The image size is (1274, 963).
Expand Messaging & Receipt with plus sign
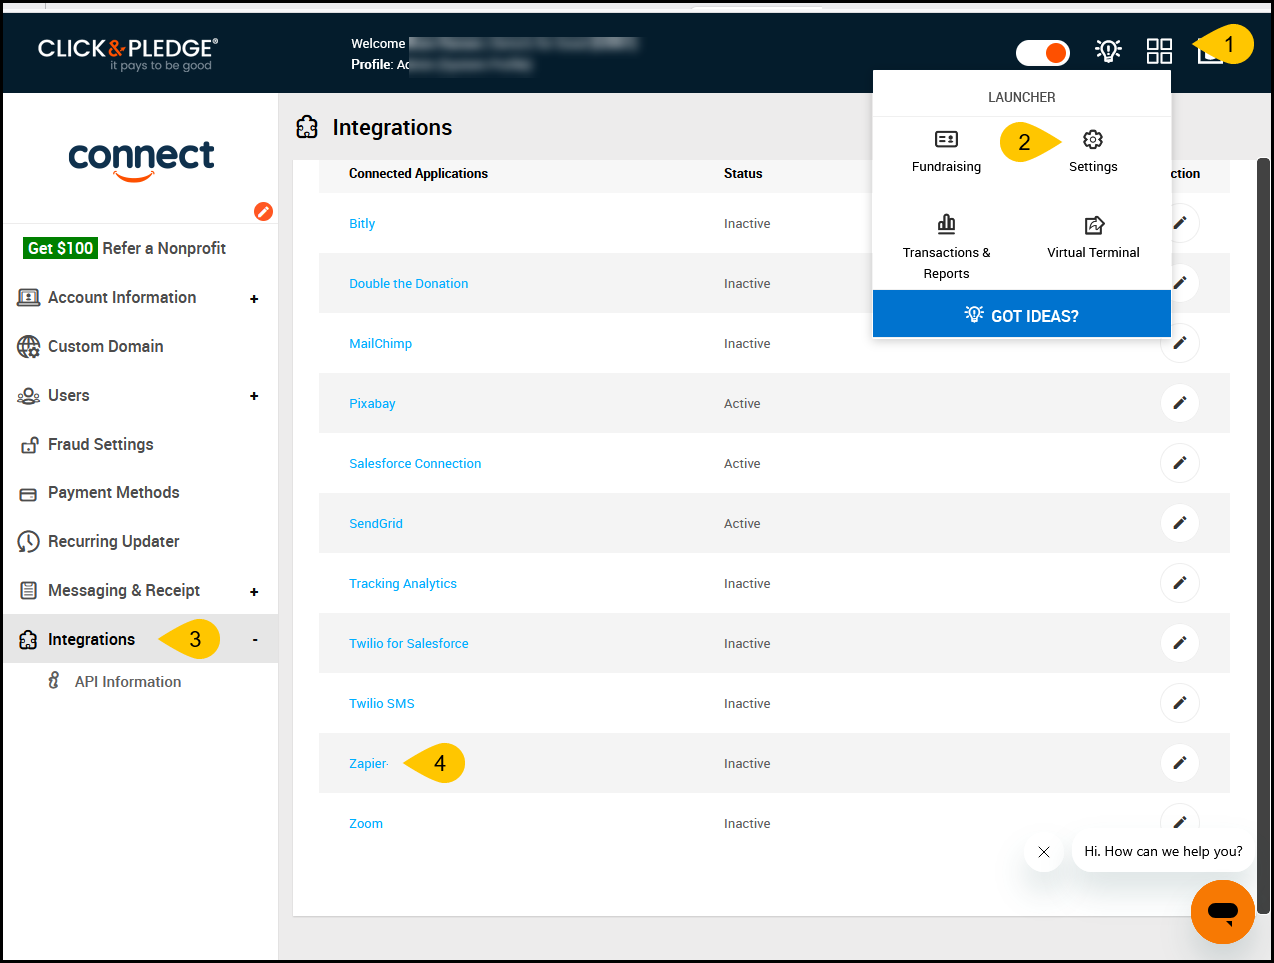pyautogui.click(x=254, y=592)
